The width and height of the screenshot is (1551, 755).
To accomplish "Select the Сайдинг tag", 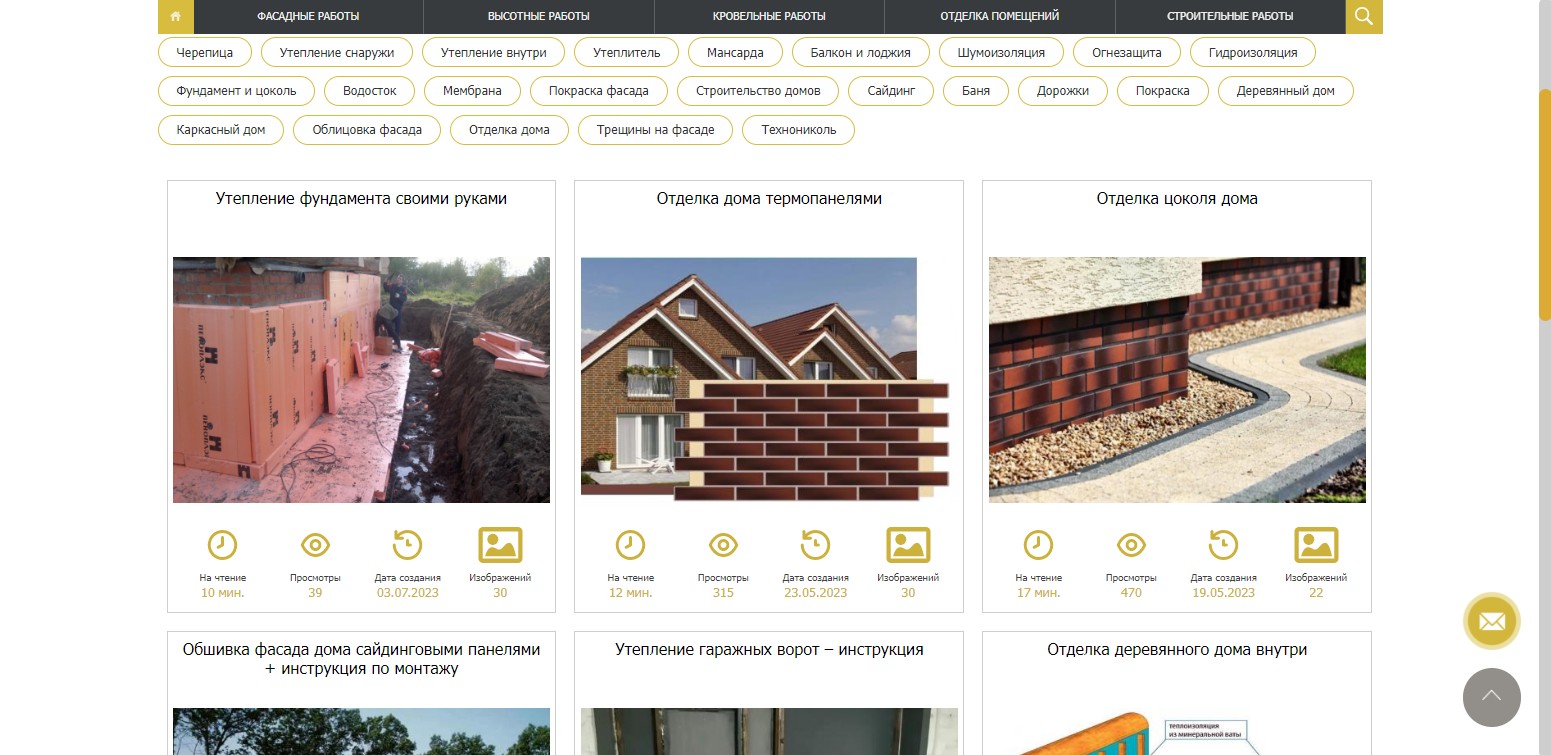I will (891, 91).
